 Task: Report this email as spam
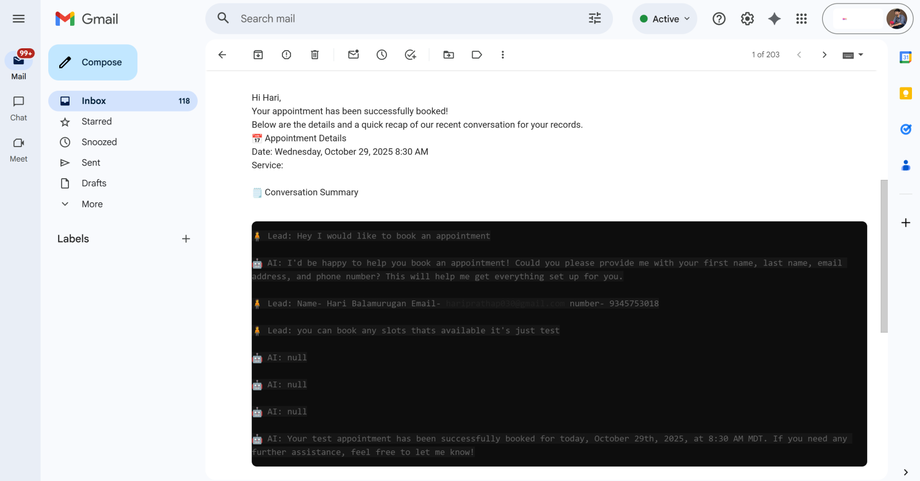tap(286, 55)
